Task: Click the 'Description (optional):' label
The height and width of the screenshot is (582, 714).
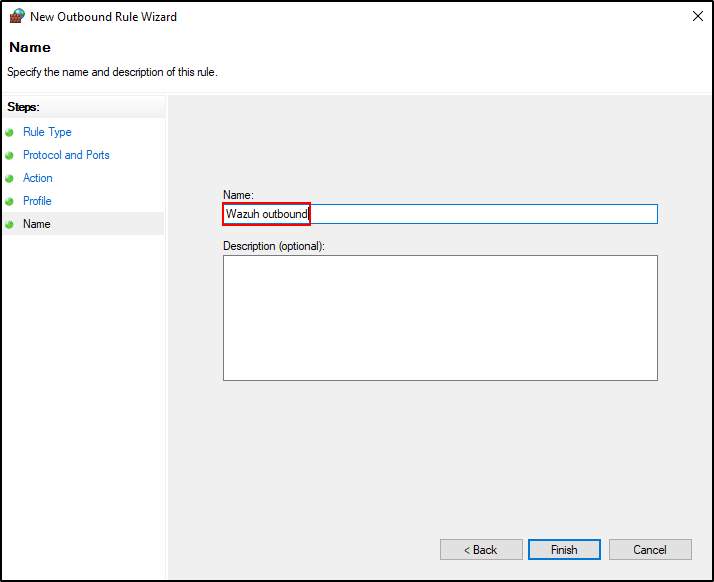Action: tap(274, 246)
